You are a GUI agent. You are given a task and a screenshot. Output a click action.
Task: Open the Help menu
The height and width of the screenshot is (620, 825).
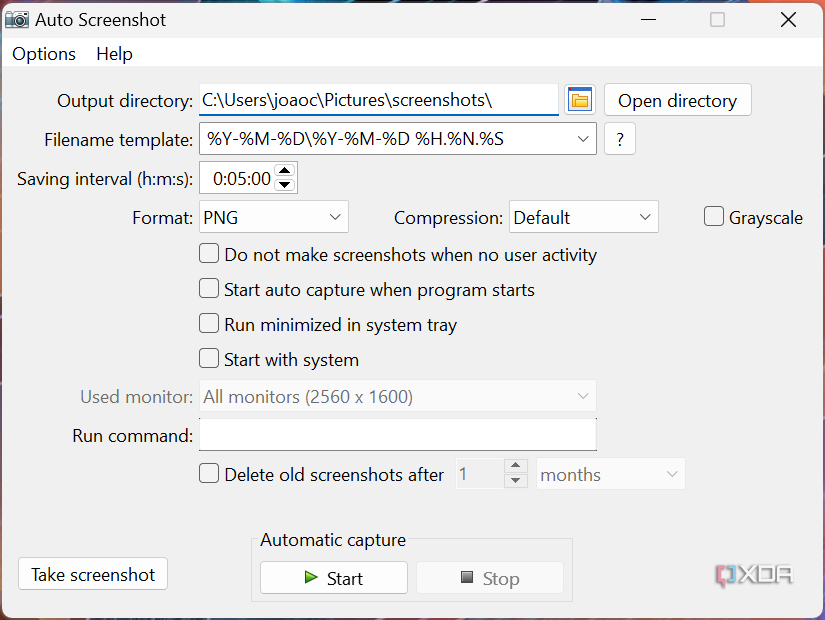pos(114,54)
